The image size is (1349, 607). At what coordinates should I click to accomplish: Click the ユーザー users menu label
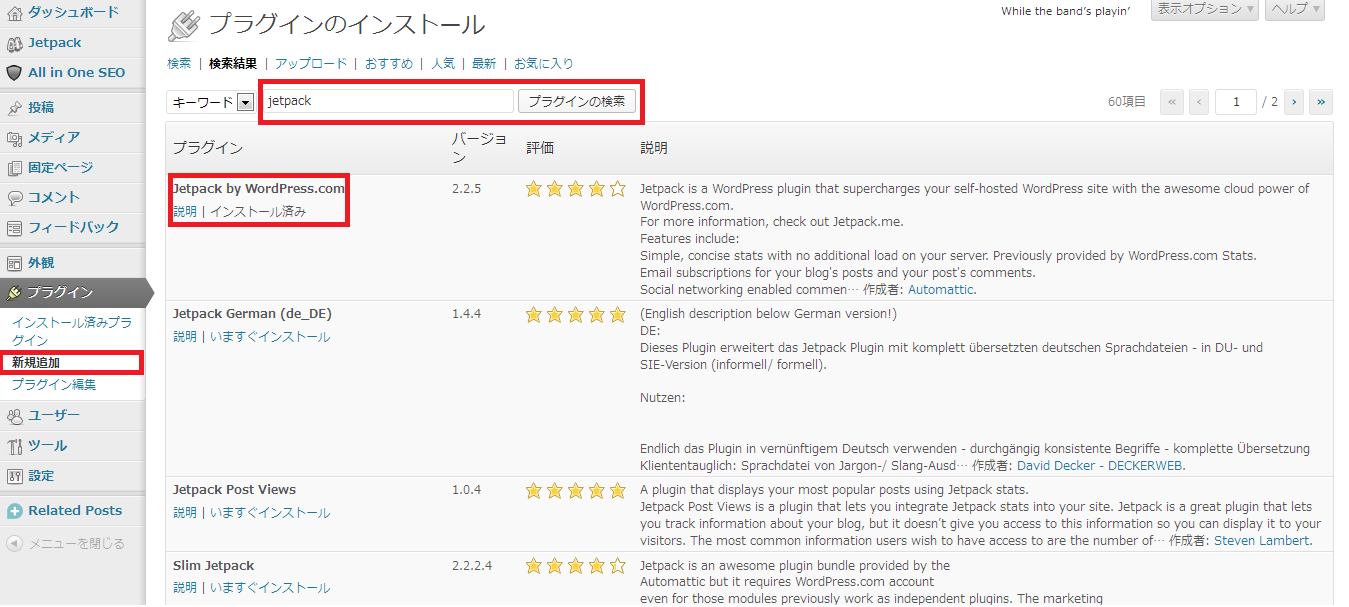[54, 416]
